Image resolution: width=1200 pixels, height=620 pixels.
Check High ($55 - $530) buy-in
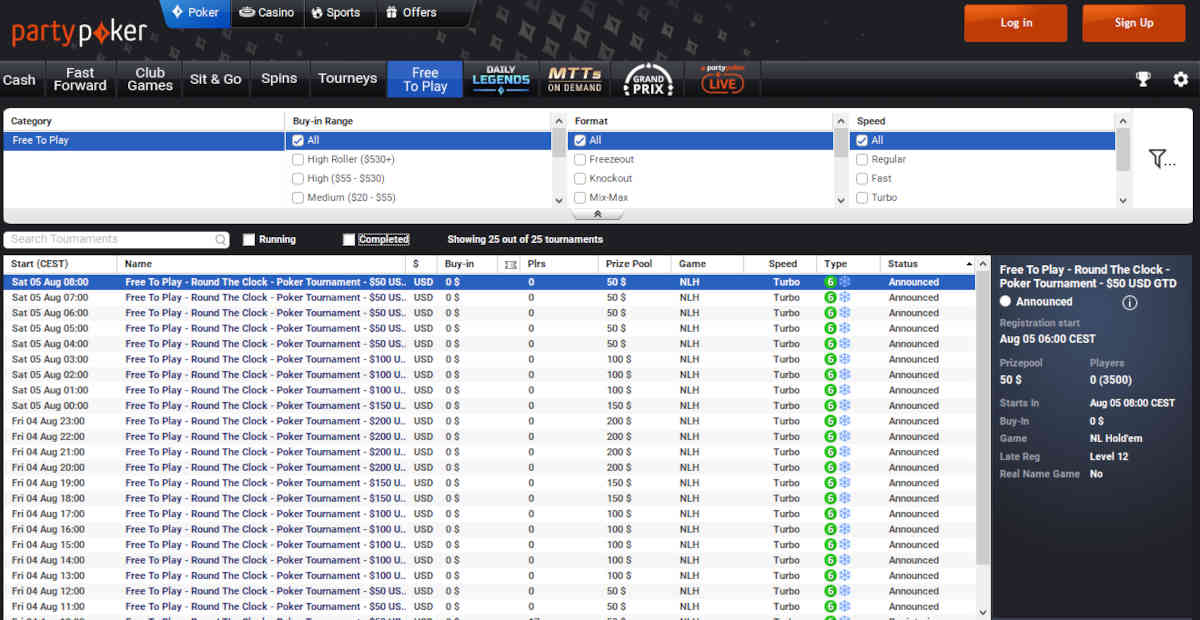point(298,178)
